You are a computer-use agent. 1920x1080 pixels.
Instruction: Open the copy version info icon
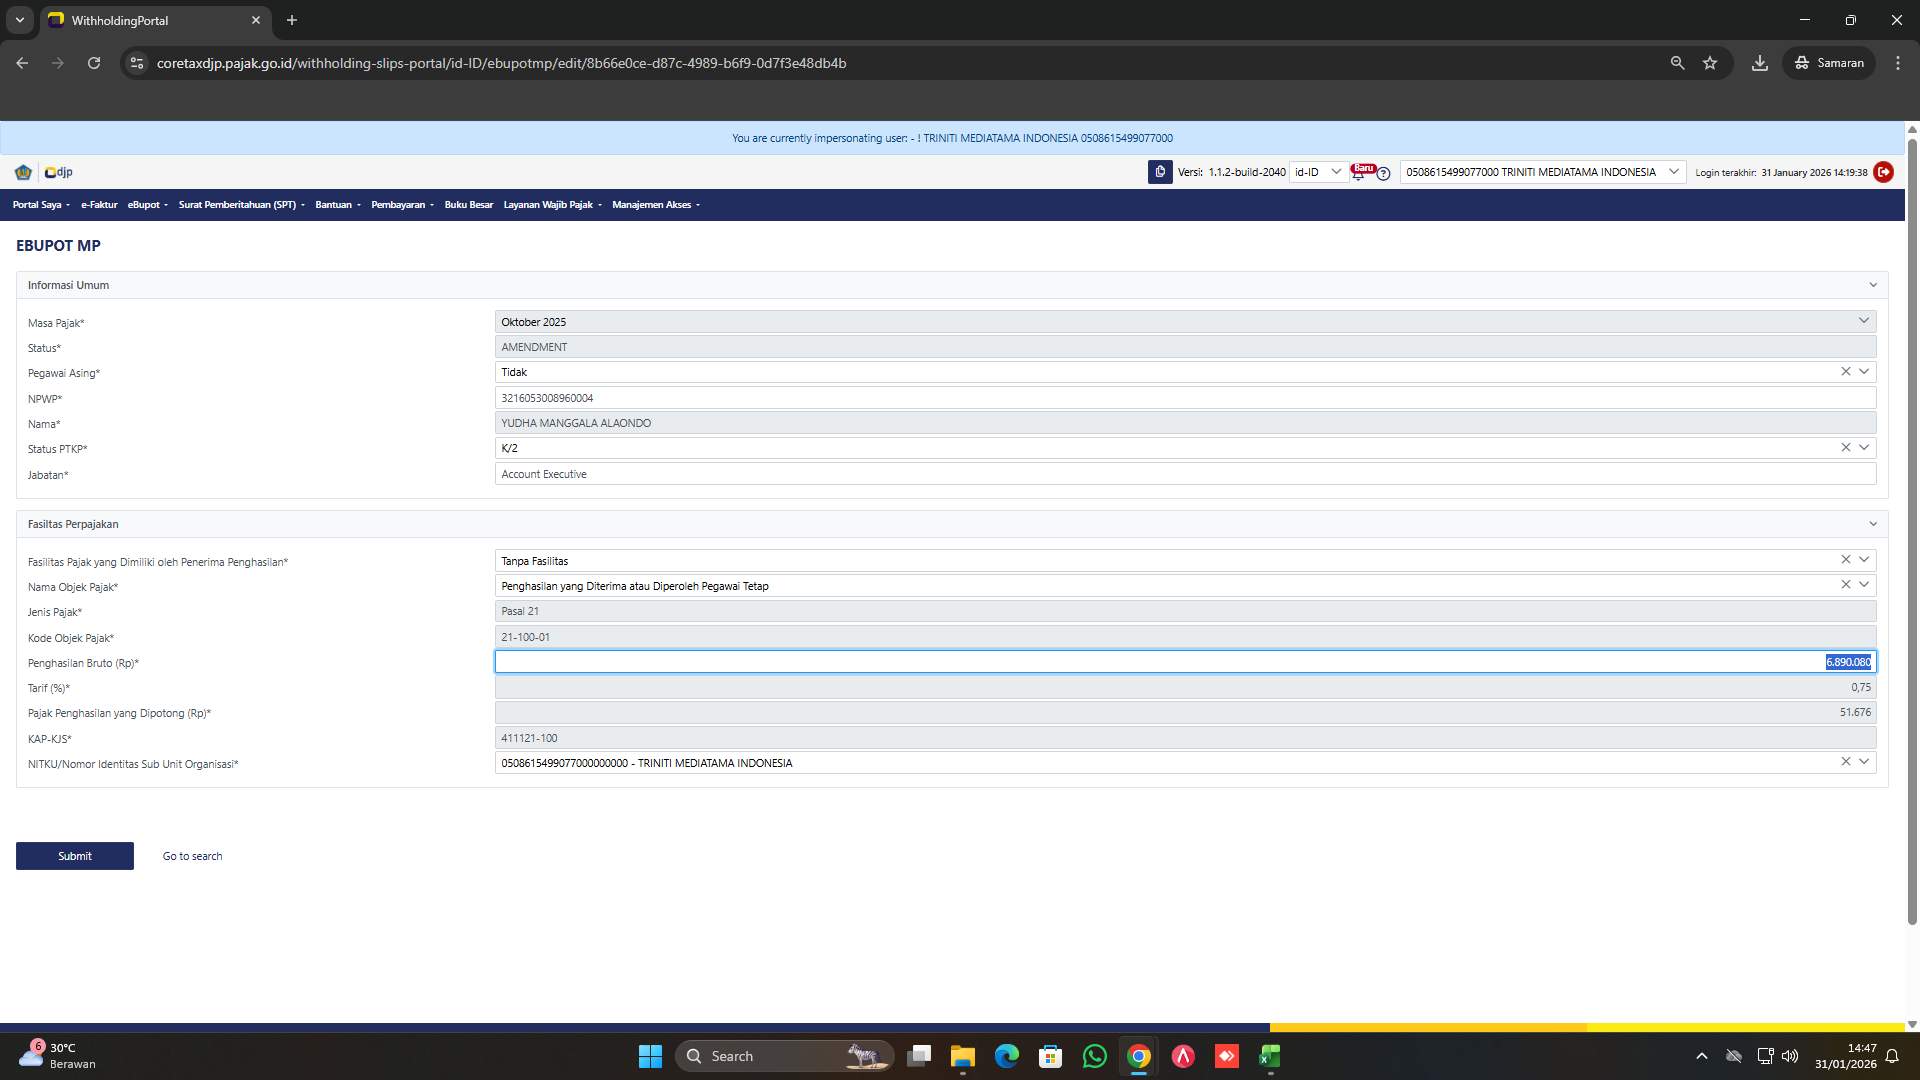coord(1160,172)
